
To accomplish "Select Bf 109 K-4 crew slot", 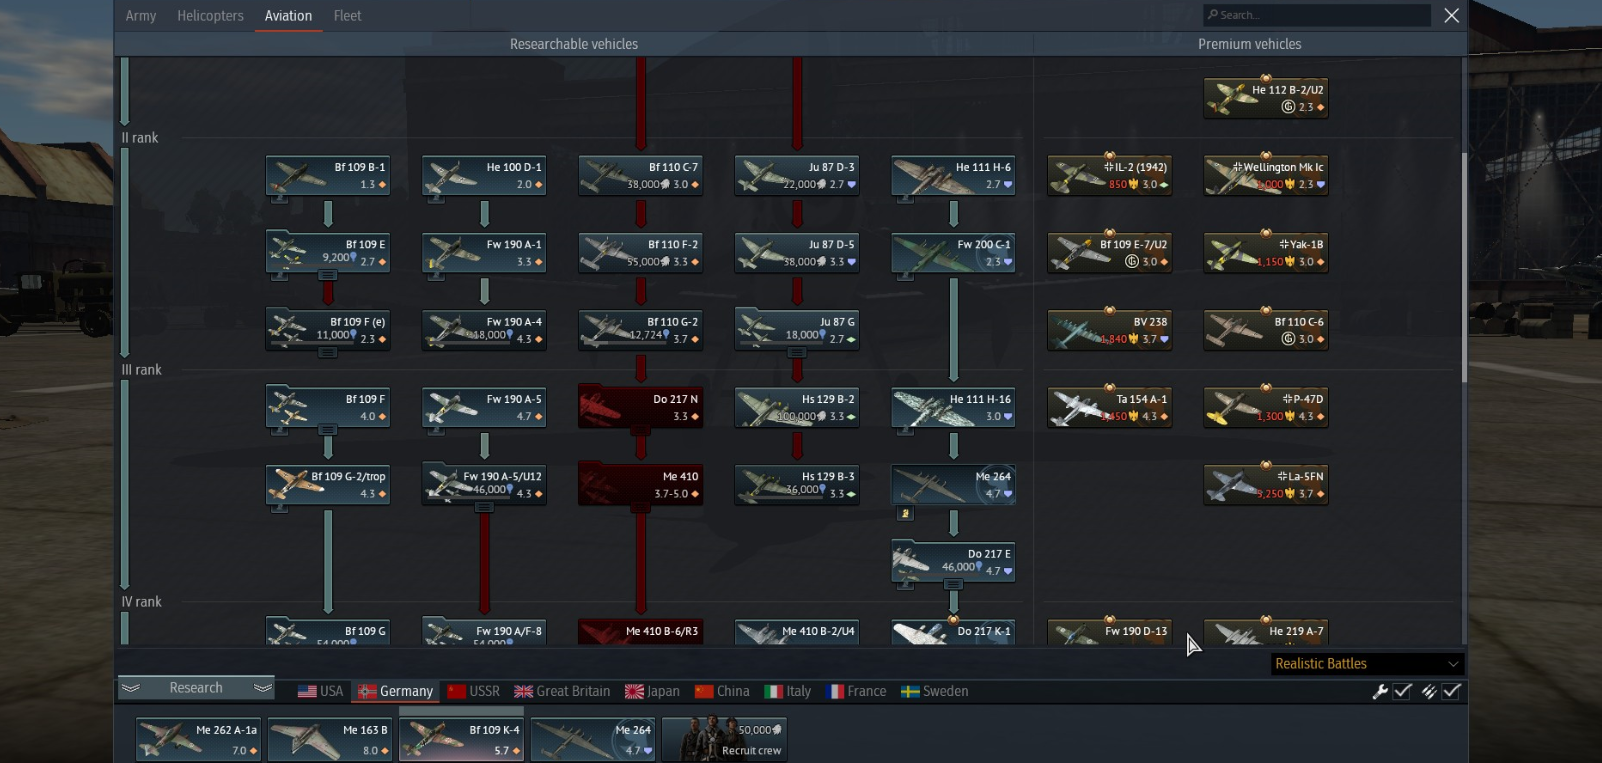I will coord(461,740).
